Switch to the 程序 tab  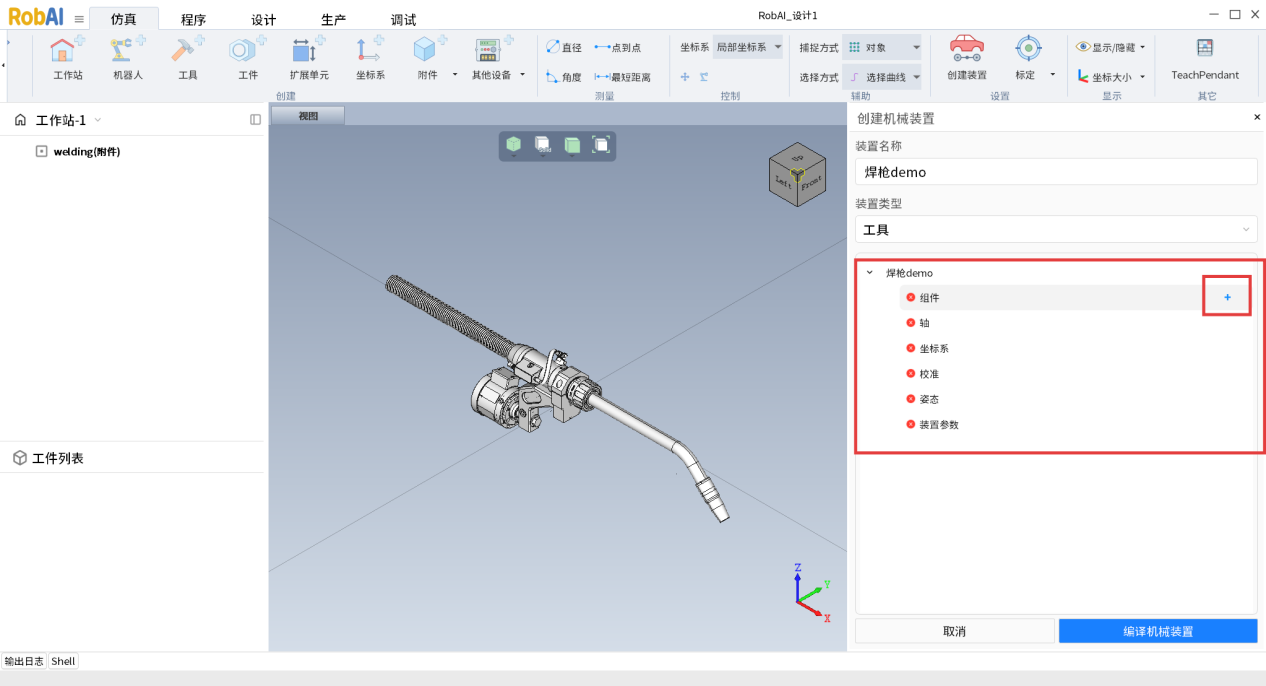click(193, 19)
